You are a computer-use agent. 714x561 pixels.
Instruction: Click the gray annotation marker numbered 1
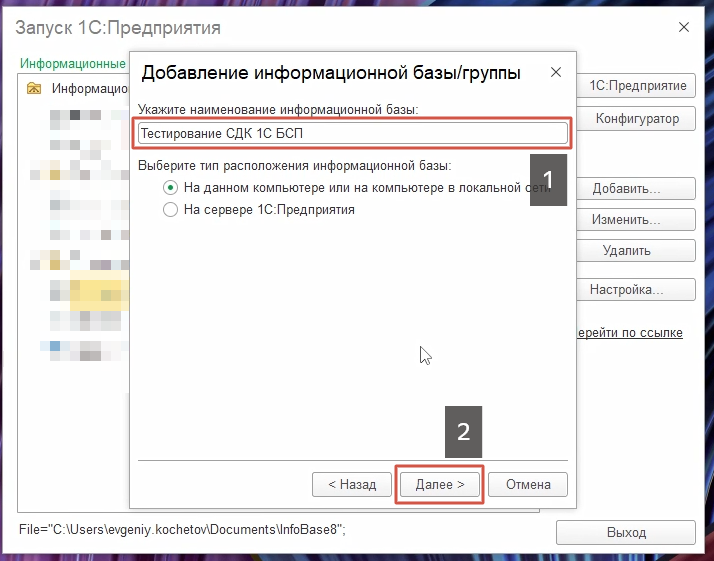[x=548, y=180]
